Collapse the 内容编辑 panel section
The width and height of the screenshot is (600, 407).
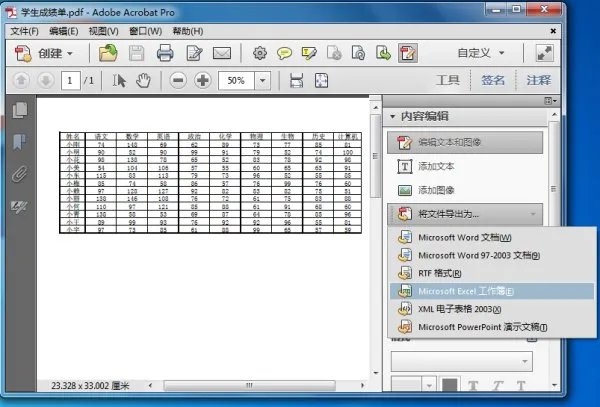(393, 116)
